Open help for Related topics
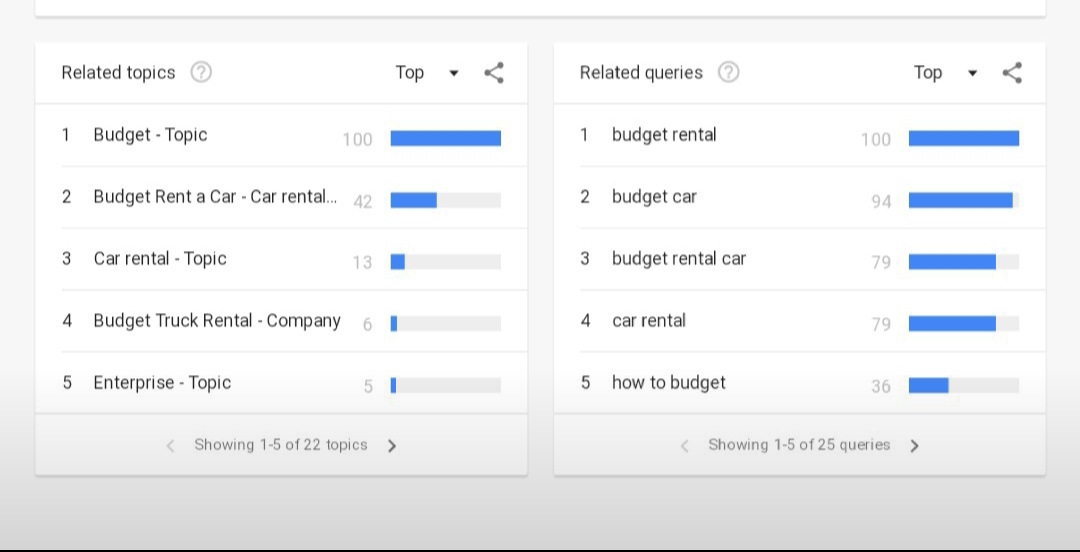The width and height of the screenshot is (1080, 552). (201, 72)
